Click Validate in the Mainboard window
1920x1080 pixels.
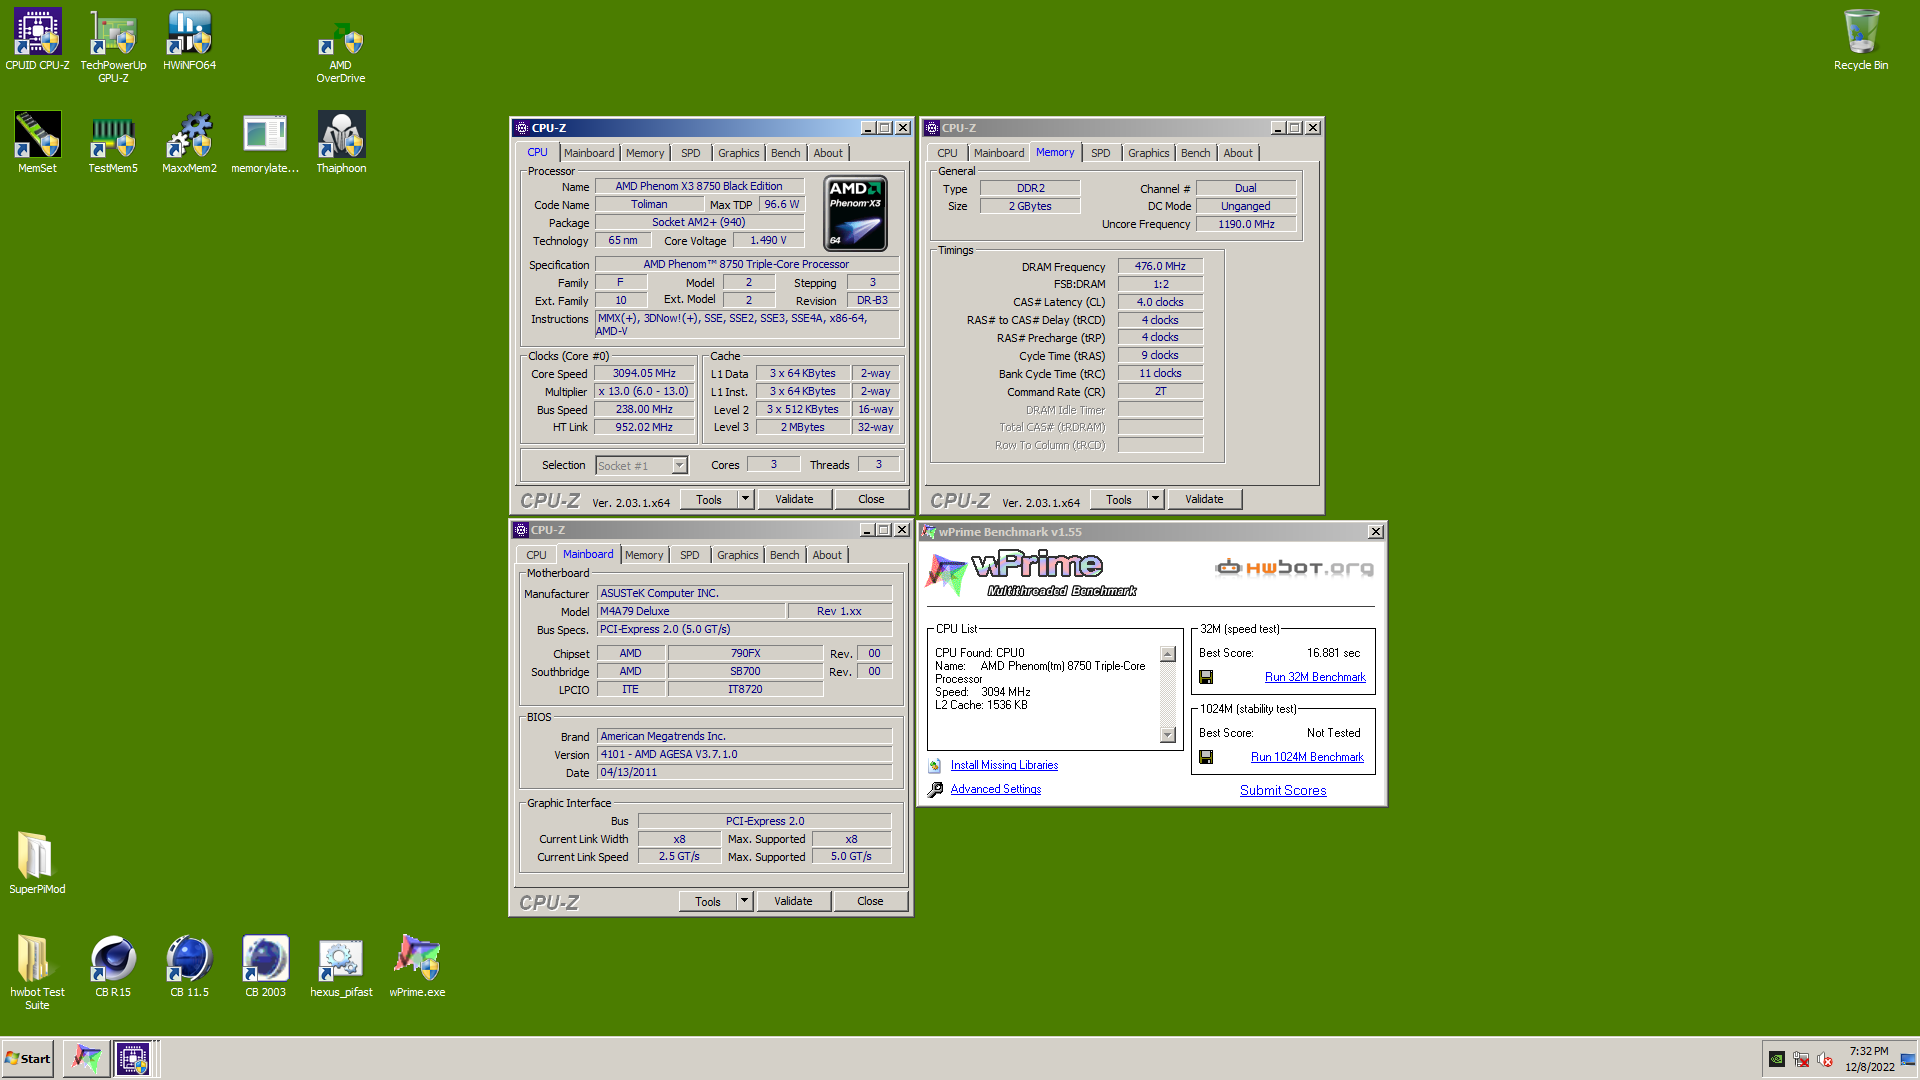coord(793,901)
